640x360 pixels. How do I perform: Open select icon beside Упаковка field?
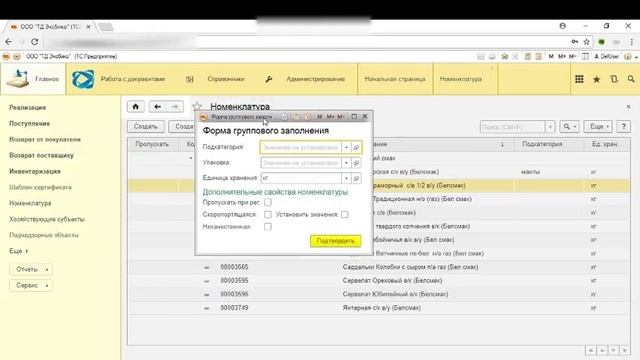(356, 163)
